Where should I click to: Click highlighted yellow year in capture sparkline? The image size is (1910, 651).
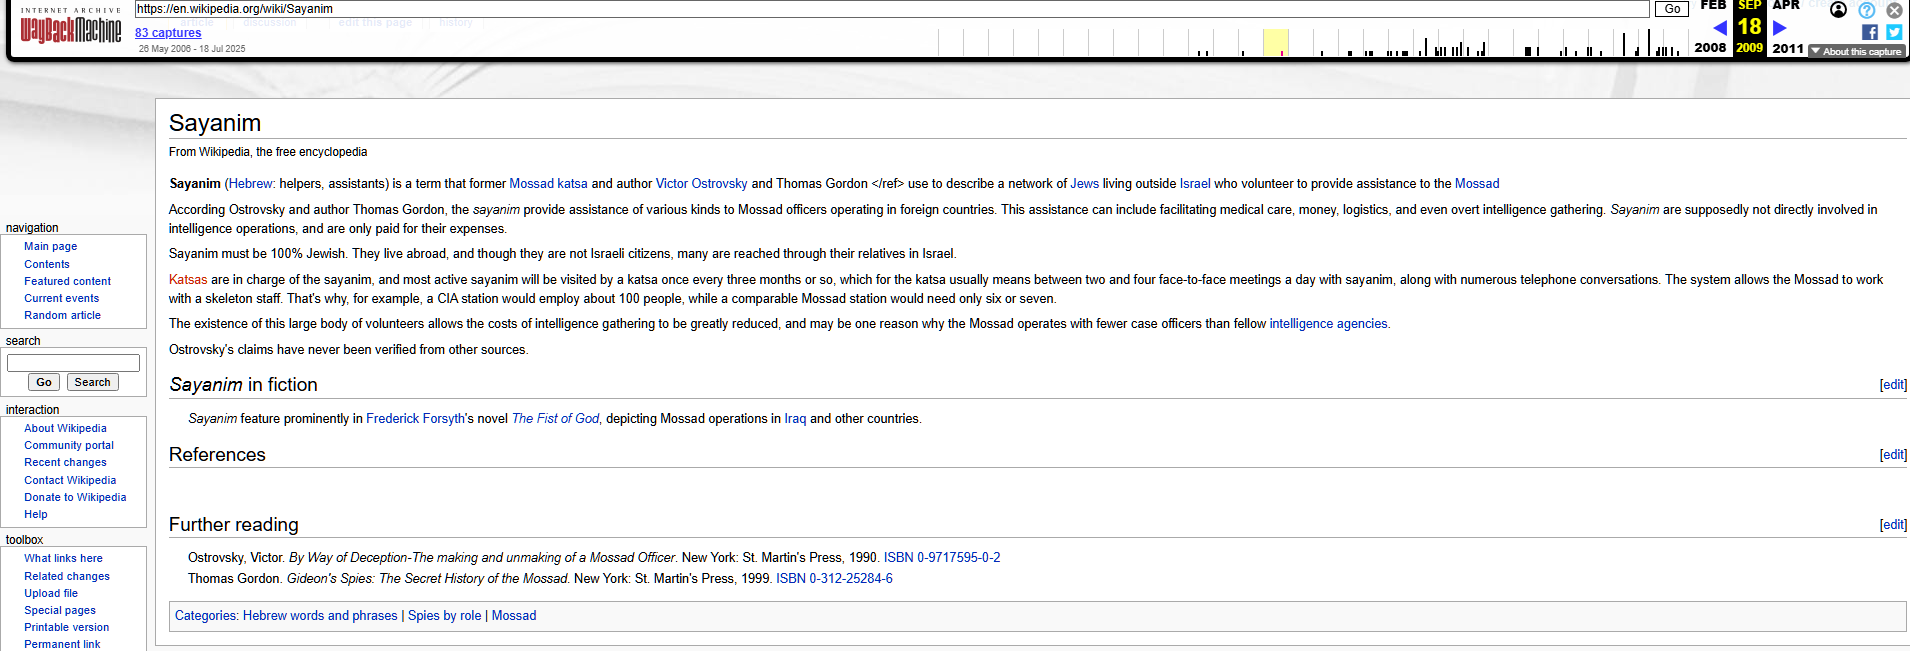(x=1275, y=43)
